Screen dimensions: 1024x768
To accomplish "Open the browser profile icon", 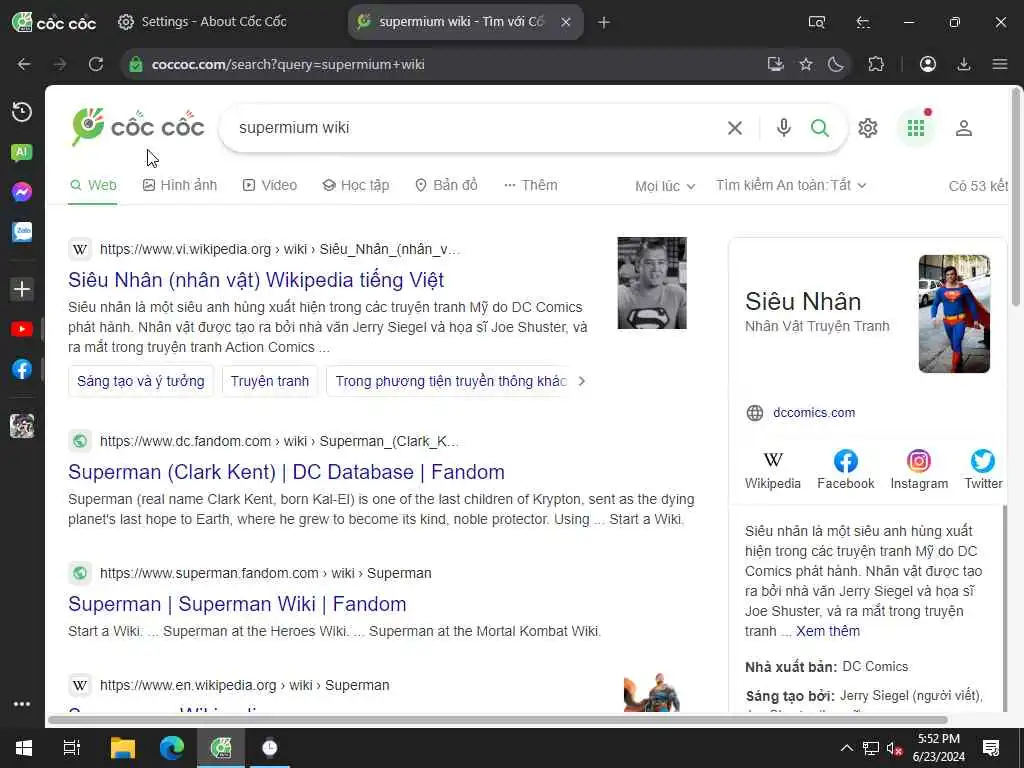I will coord(928,64).
